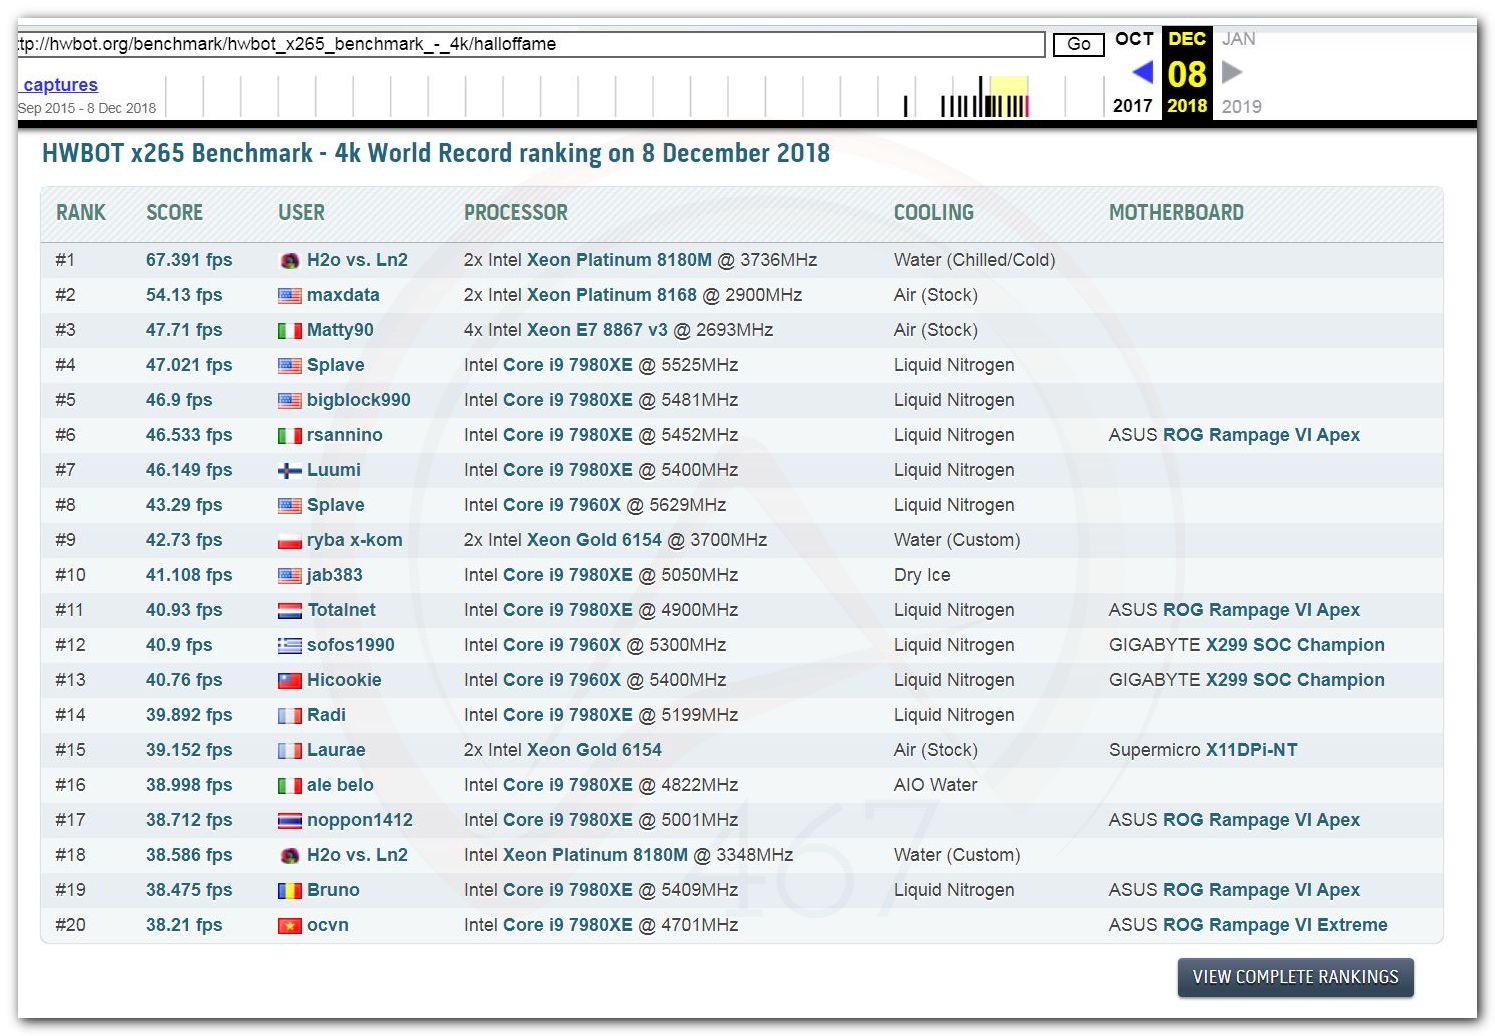
Task: Click the Greek flag beside sofos1990
Action: (x=289, y=646)
